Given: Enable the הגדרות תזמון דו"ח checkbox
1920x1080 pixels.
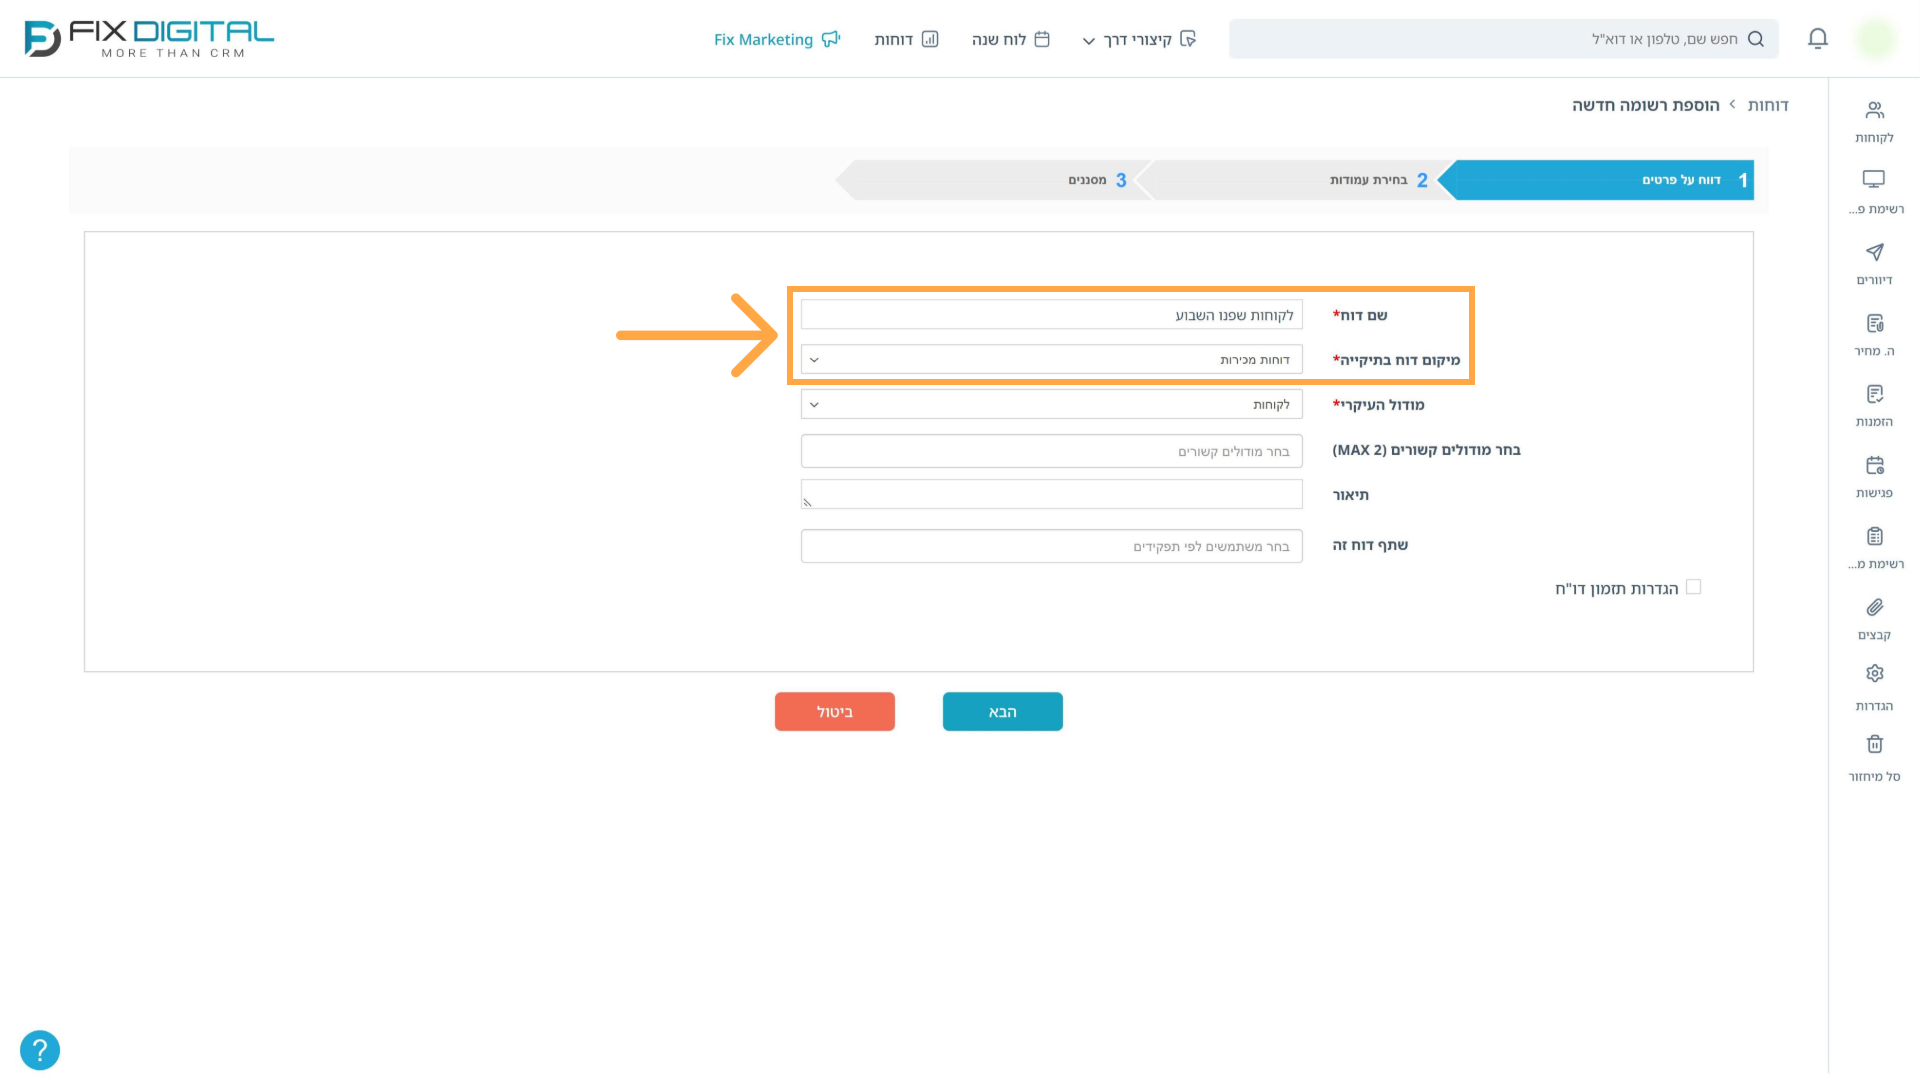Looking at the screenshot, I should point(1693,587).
